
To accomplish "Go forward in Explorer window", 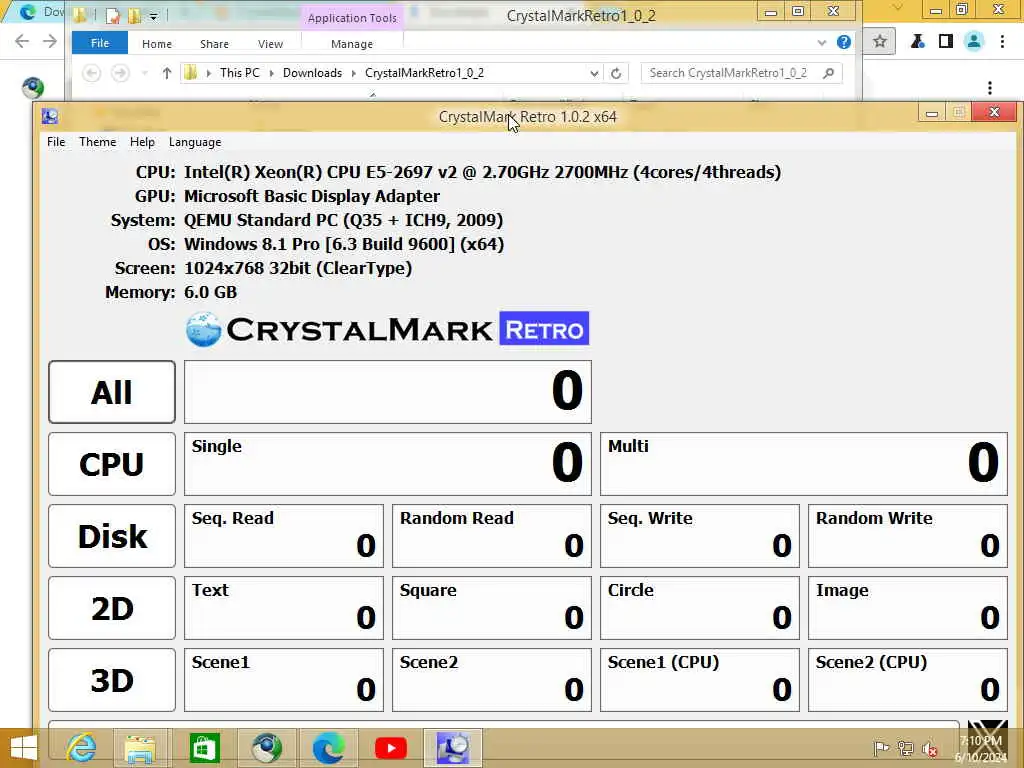I will click(x=120, y=73).
